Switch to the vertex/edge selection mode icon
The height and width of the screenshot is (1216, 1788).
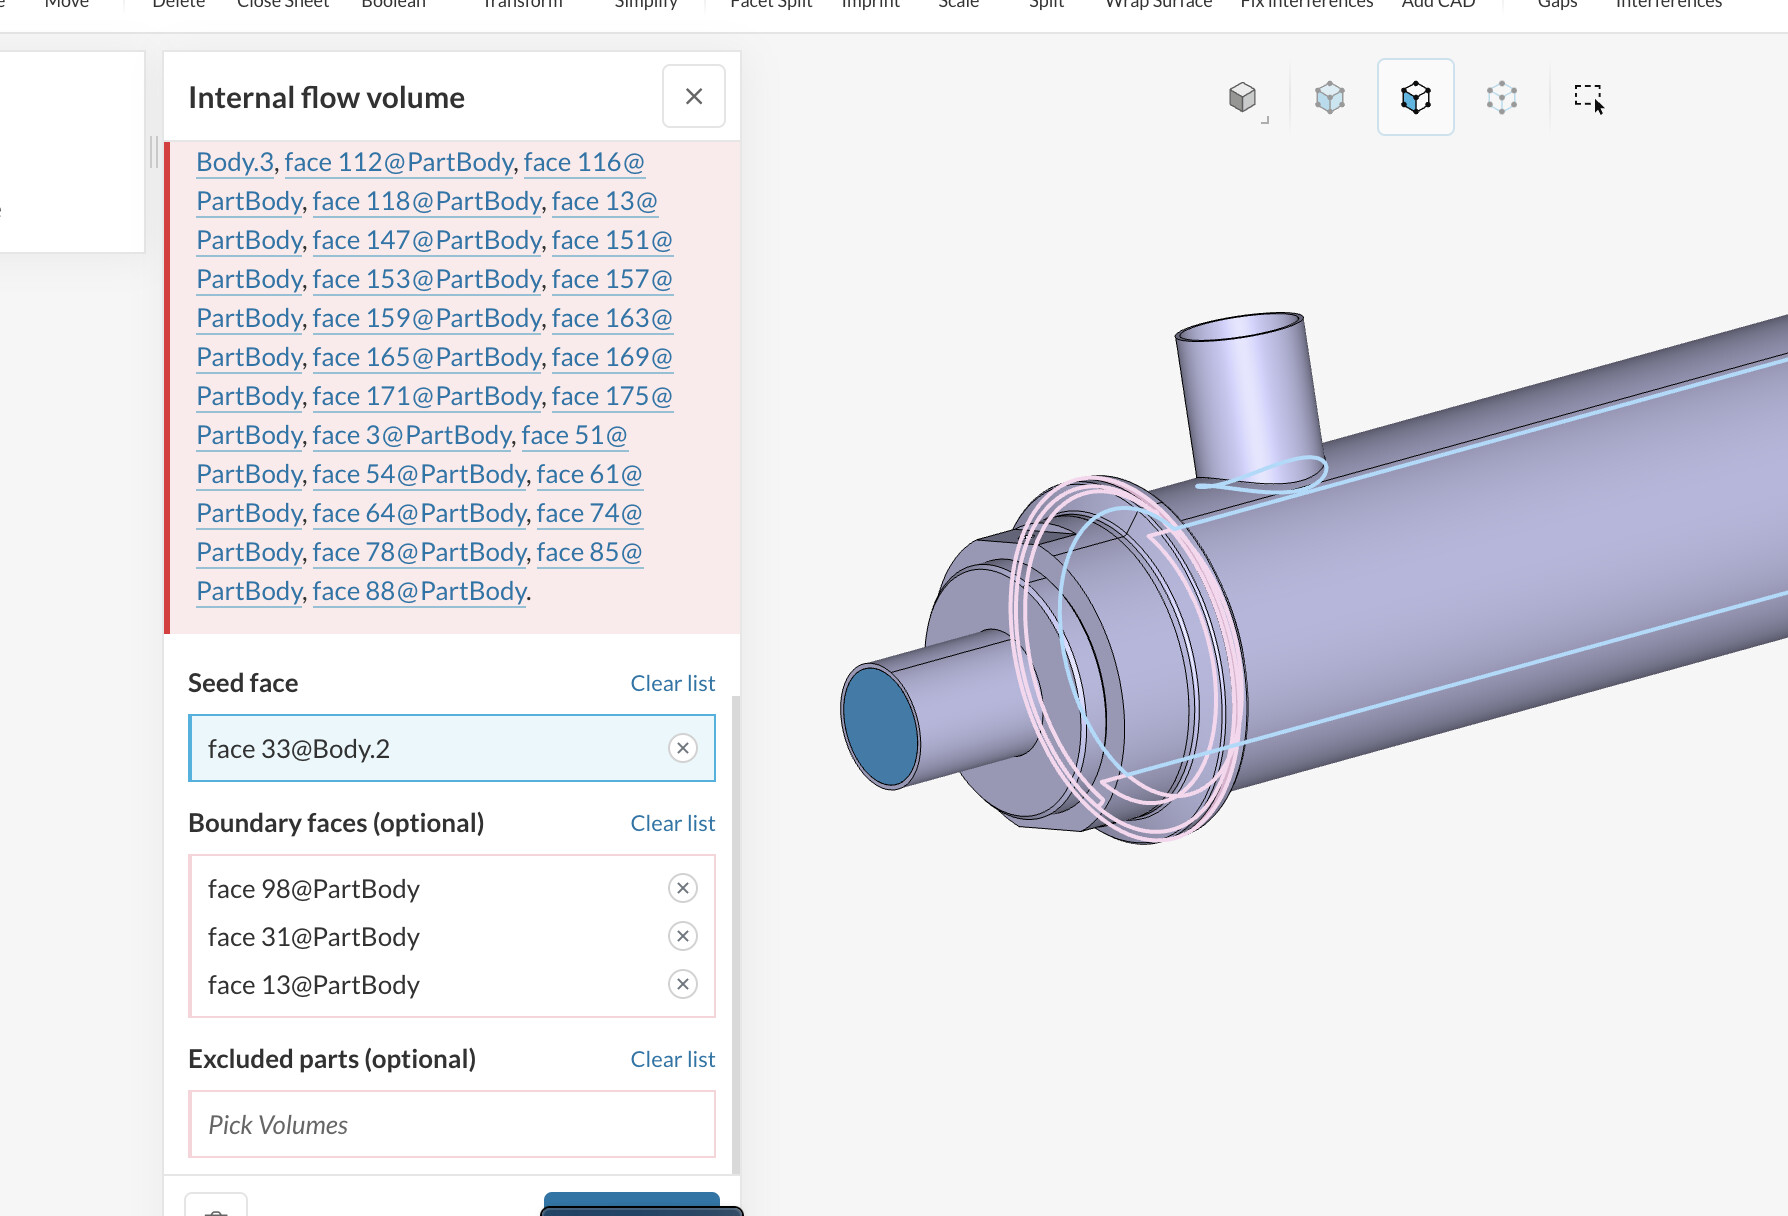coord(1501,98)
